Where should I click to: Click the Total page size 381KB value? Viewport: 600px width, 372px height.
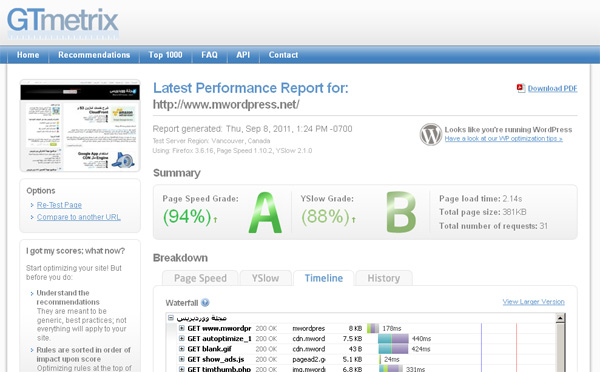[x=515, y=212]
